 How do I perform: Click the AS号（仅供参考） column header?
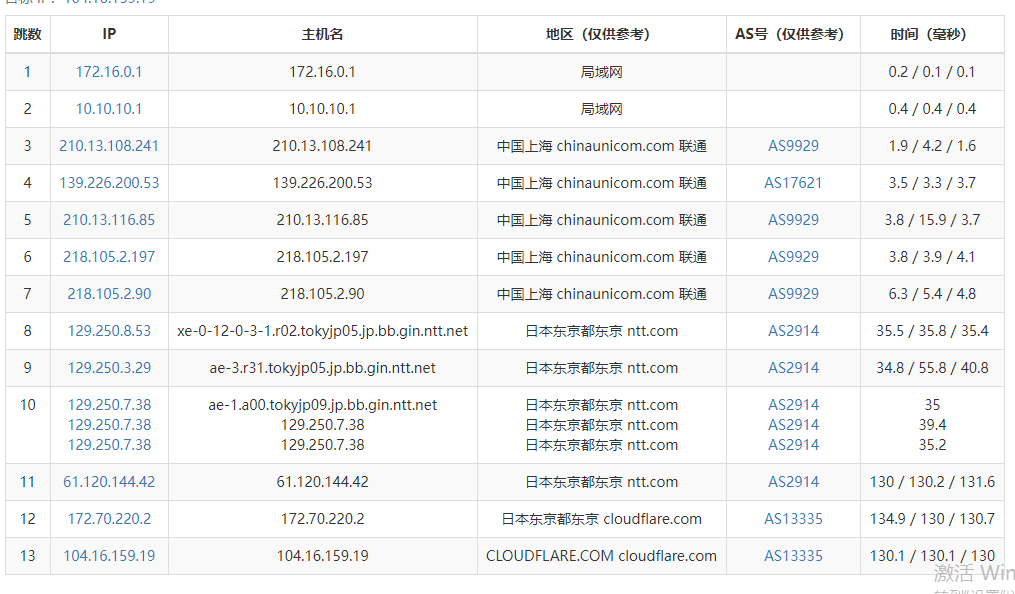click(x=793, y=34)
